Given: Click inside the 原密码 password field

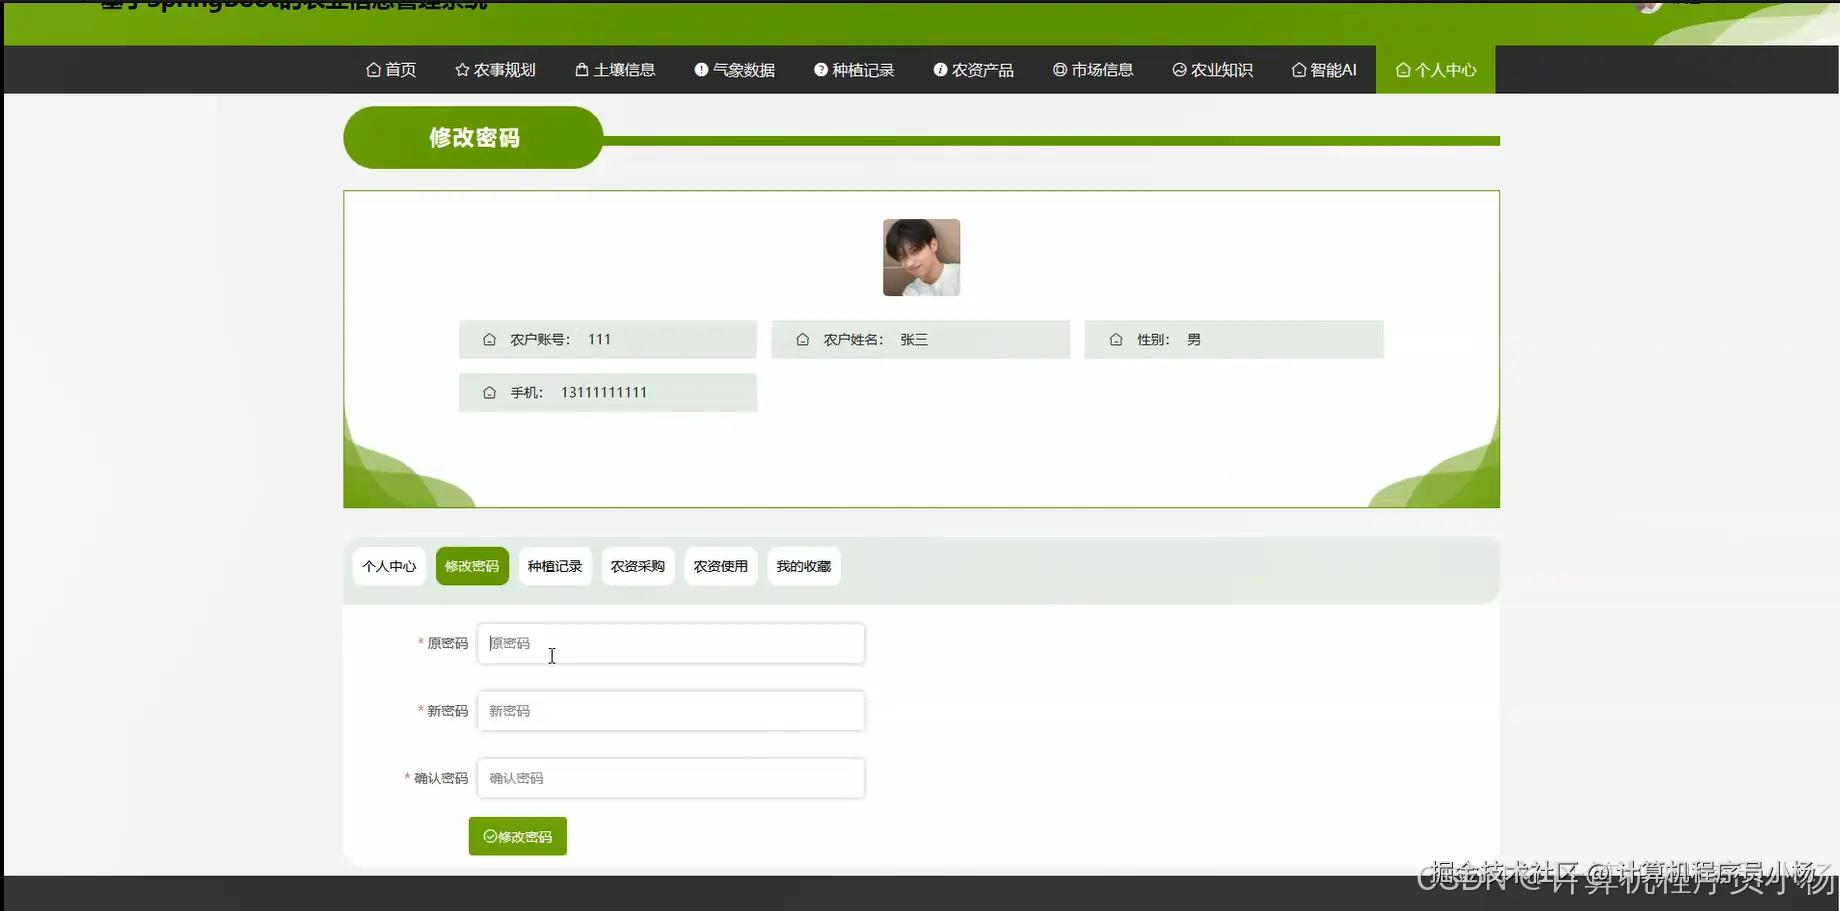Looking at the screenshot, I should (x=670, y=643).
